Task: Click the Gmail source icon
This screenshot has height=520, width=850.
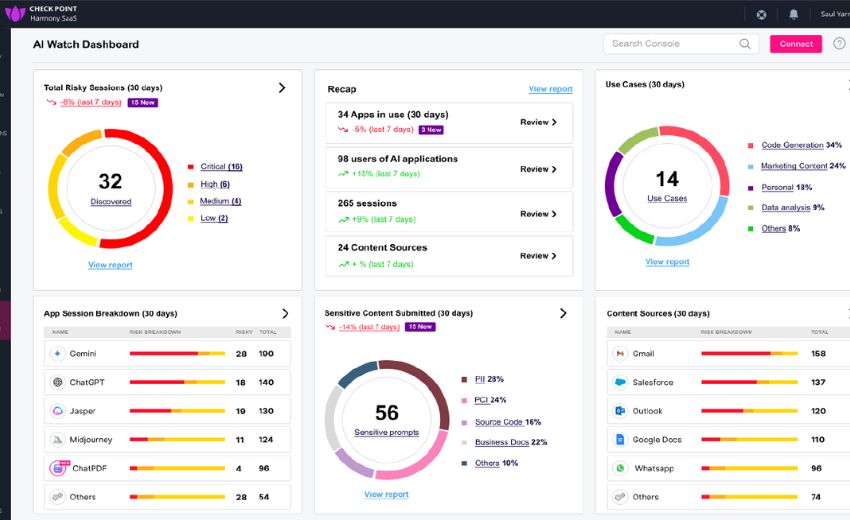Action: (620, 354)
